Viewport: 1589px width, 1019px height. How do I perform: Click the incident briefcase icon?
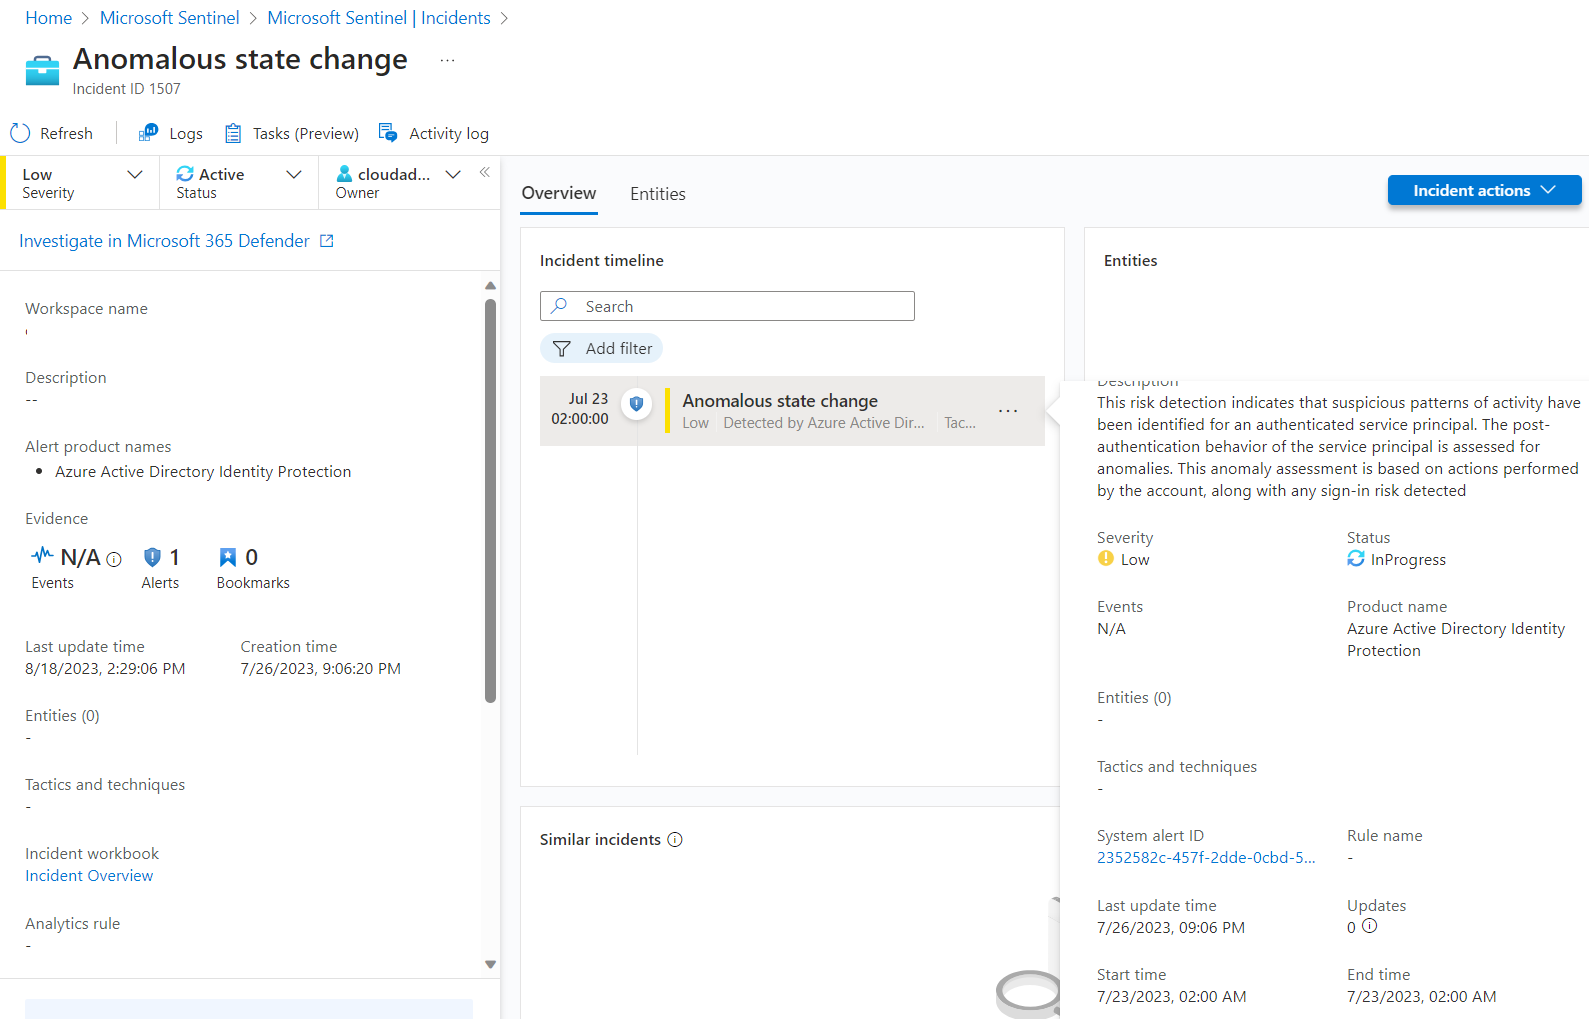coord(42,71)
